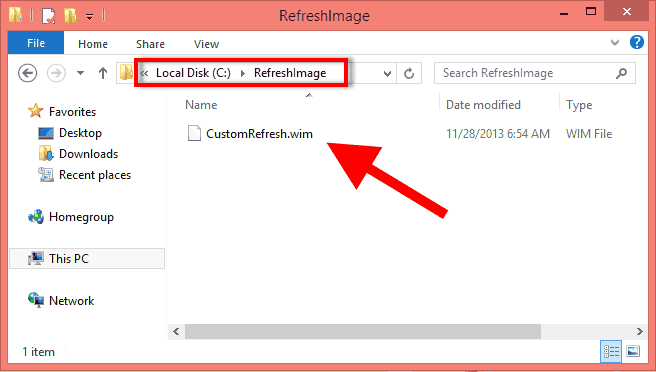Click the Favorites star icon
The height and width of the screenshot is (372, 656).
tap(36, 111)
